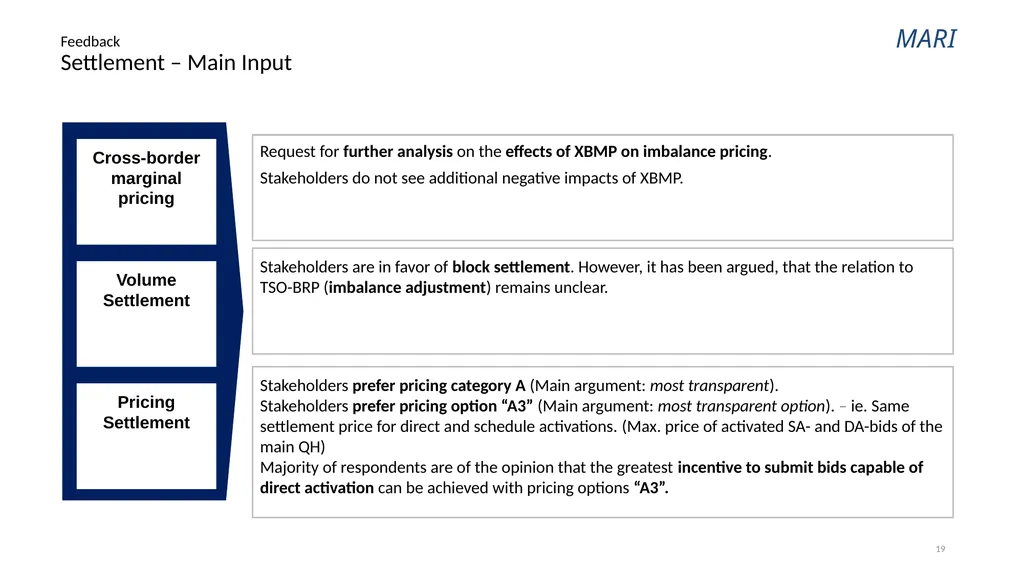This screenshot has width=1024, height=575.
Task: Click the 'most transparent option' italic text
Action: 741,406
